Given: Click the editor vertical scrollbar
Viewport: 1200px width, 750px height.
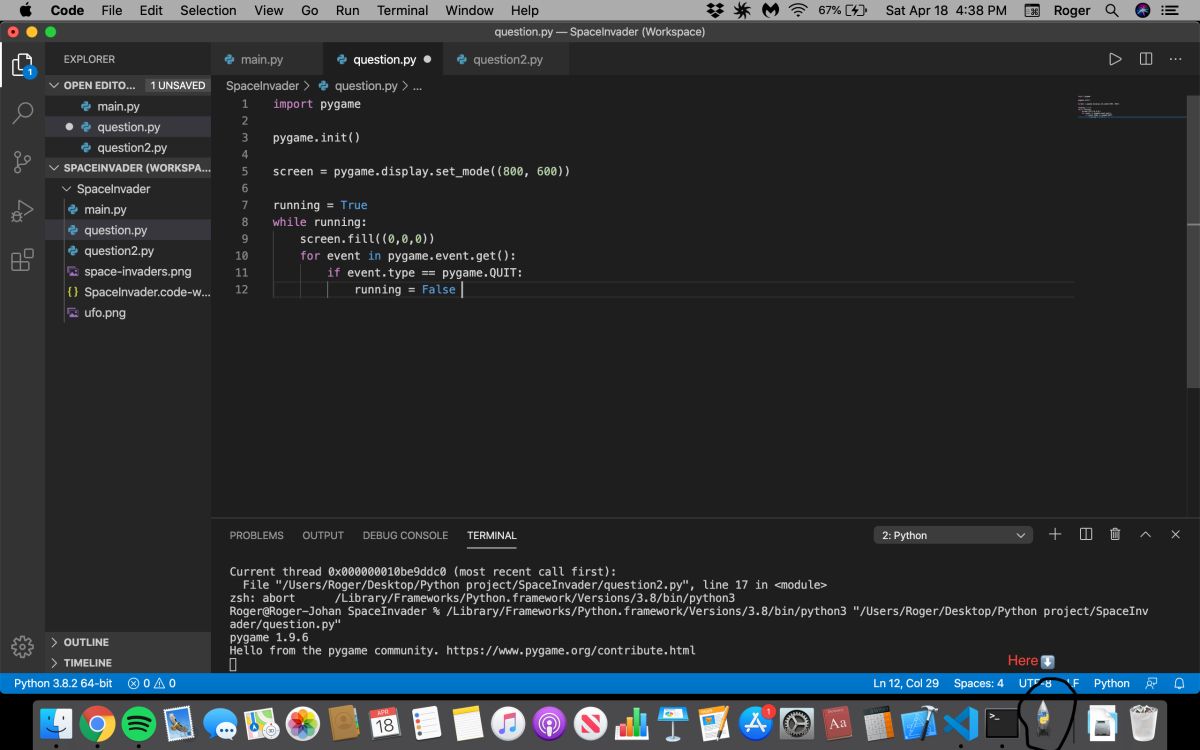Looking at the screenshot, I should click(x=1194, y=240).
